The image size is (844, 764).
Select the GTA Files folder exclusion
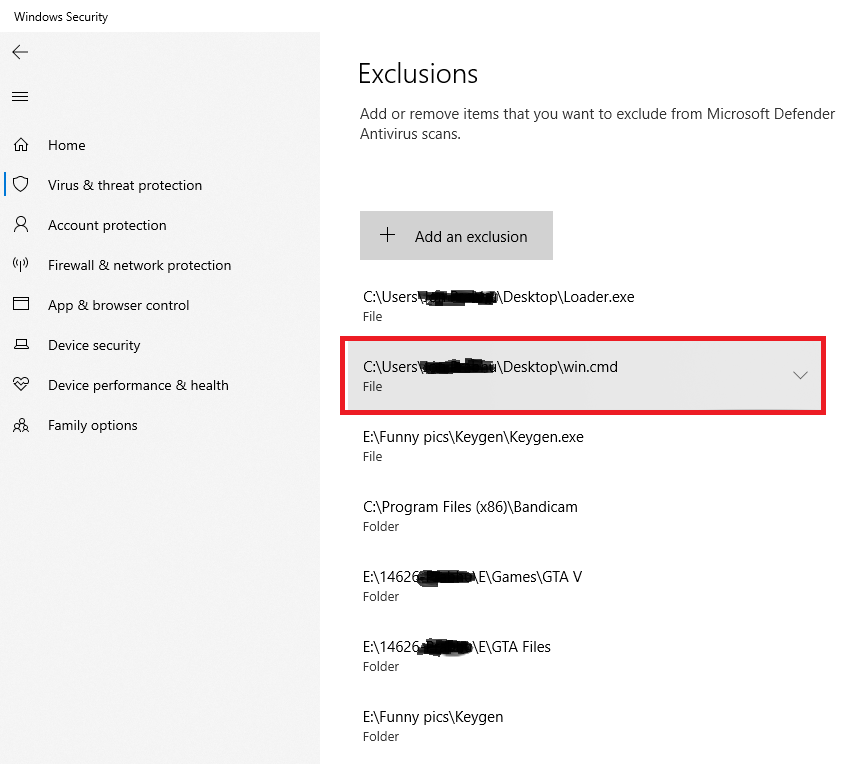583,655
